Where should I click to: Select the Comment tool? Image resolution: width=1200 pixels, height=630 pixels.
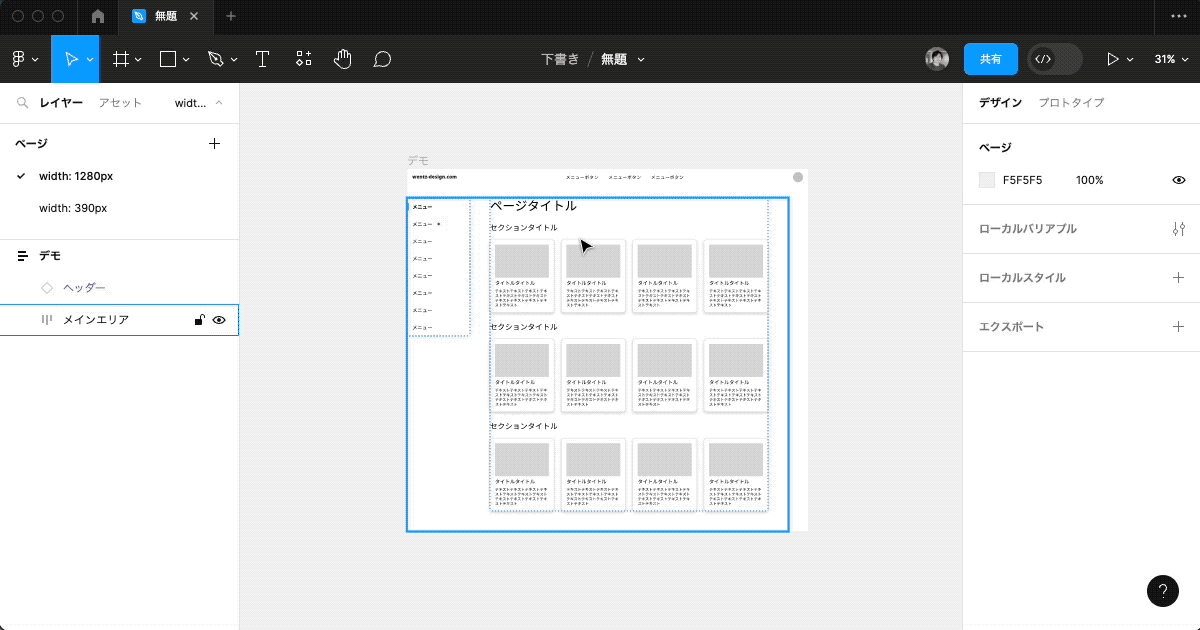pos(382,59)
